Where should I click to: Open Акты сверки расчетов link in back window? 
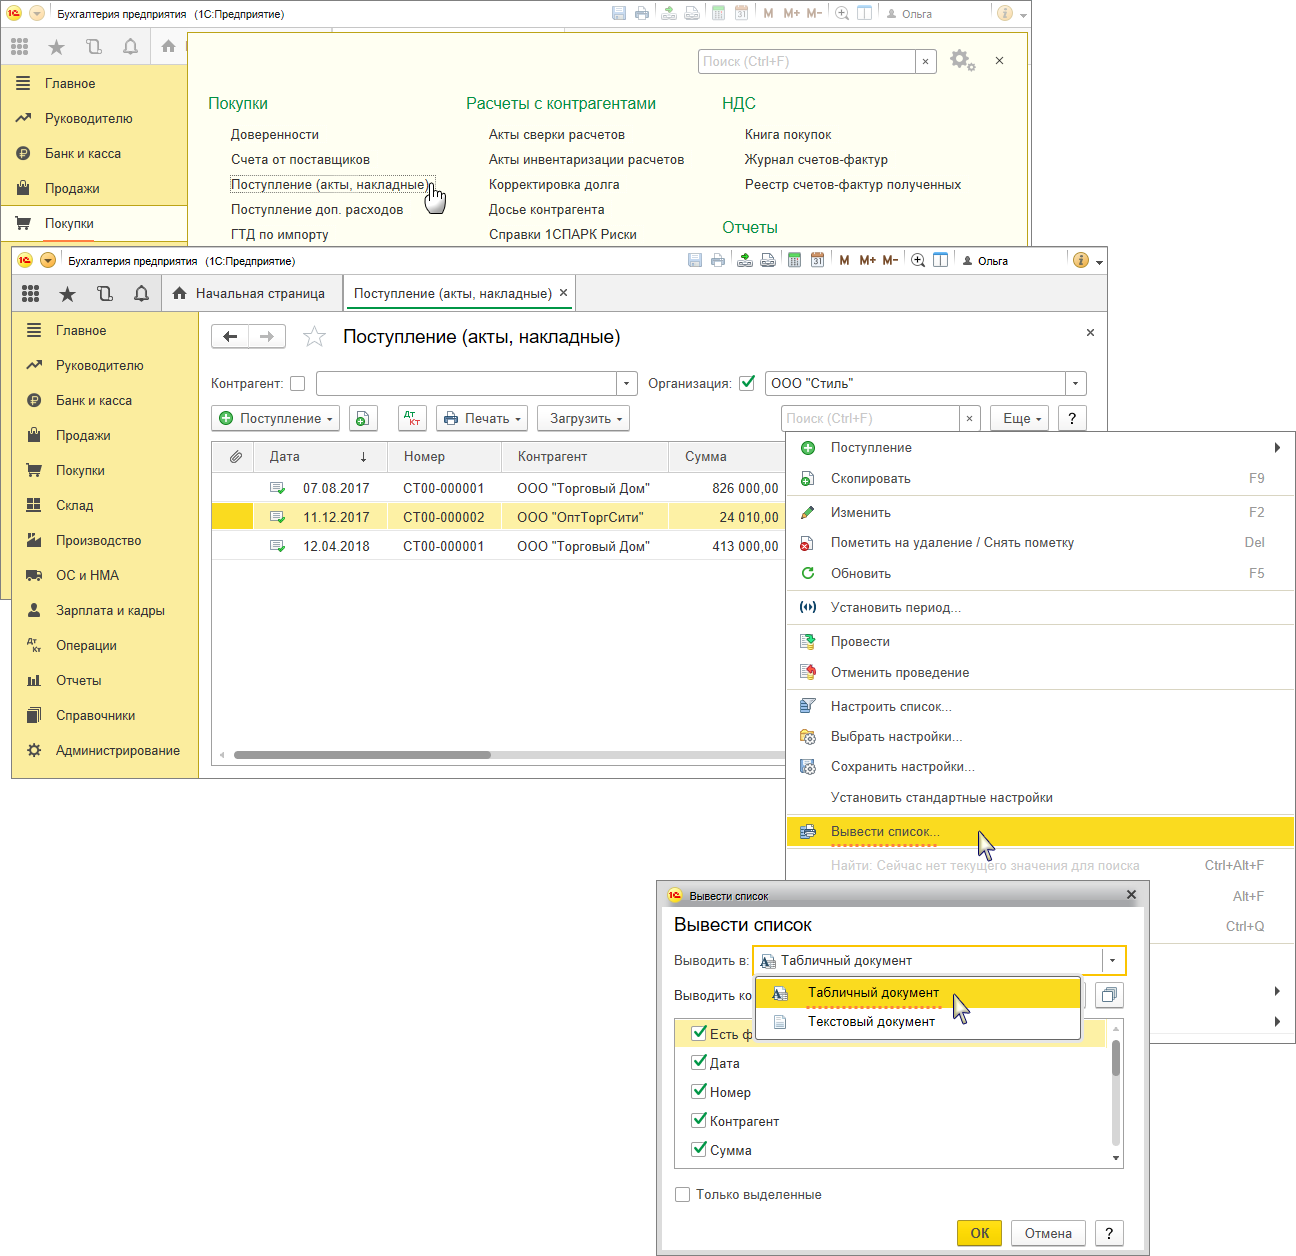[x=557, y=134]
